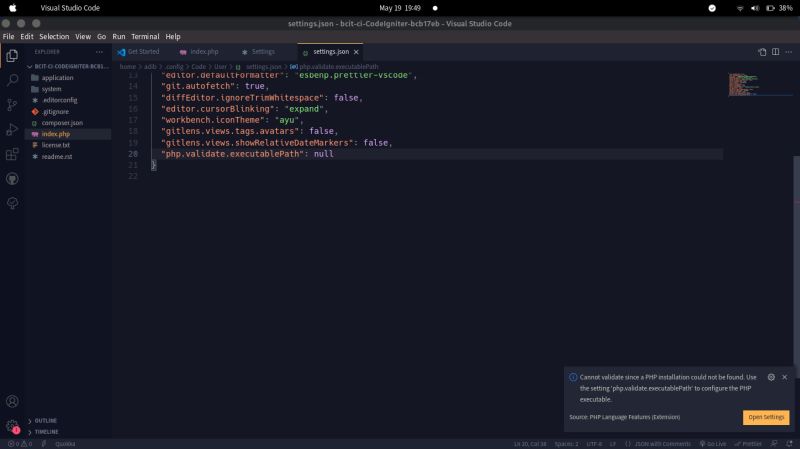Click the feedback icon in status bar

click(774, 444)
